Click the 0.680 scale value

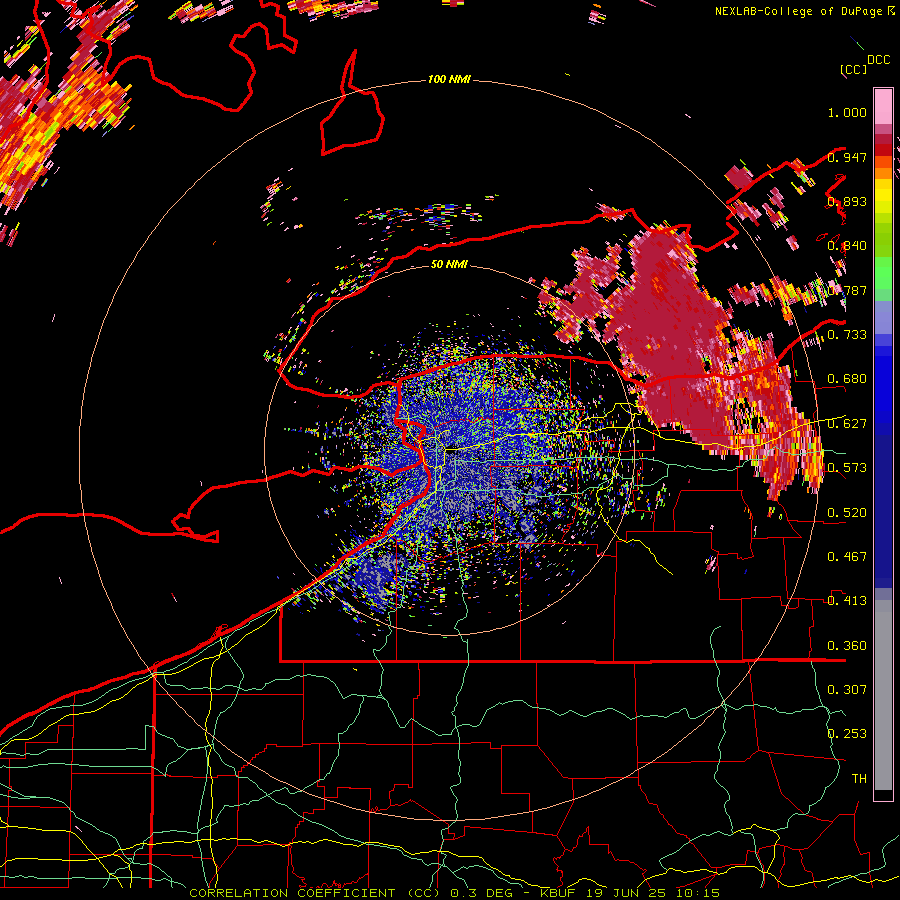point(847,379)
